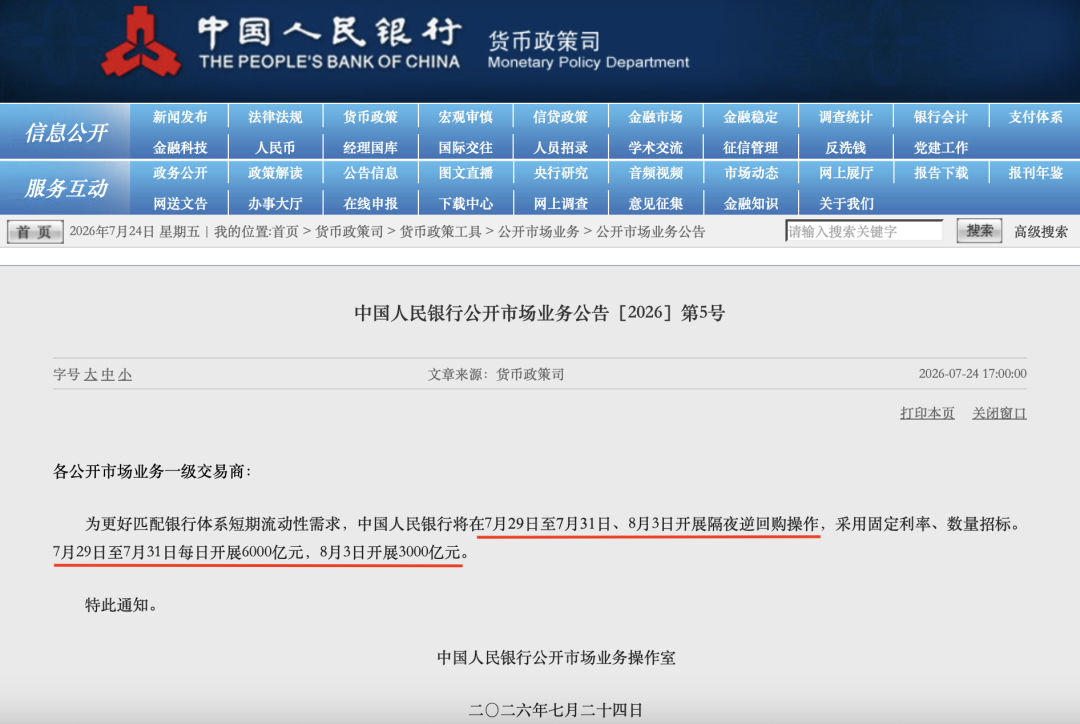Open 政务公开 menu item
This screenshot has width=1080, height=724.
coord(180,173)
